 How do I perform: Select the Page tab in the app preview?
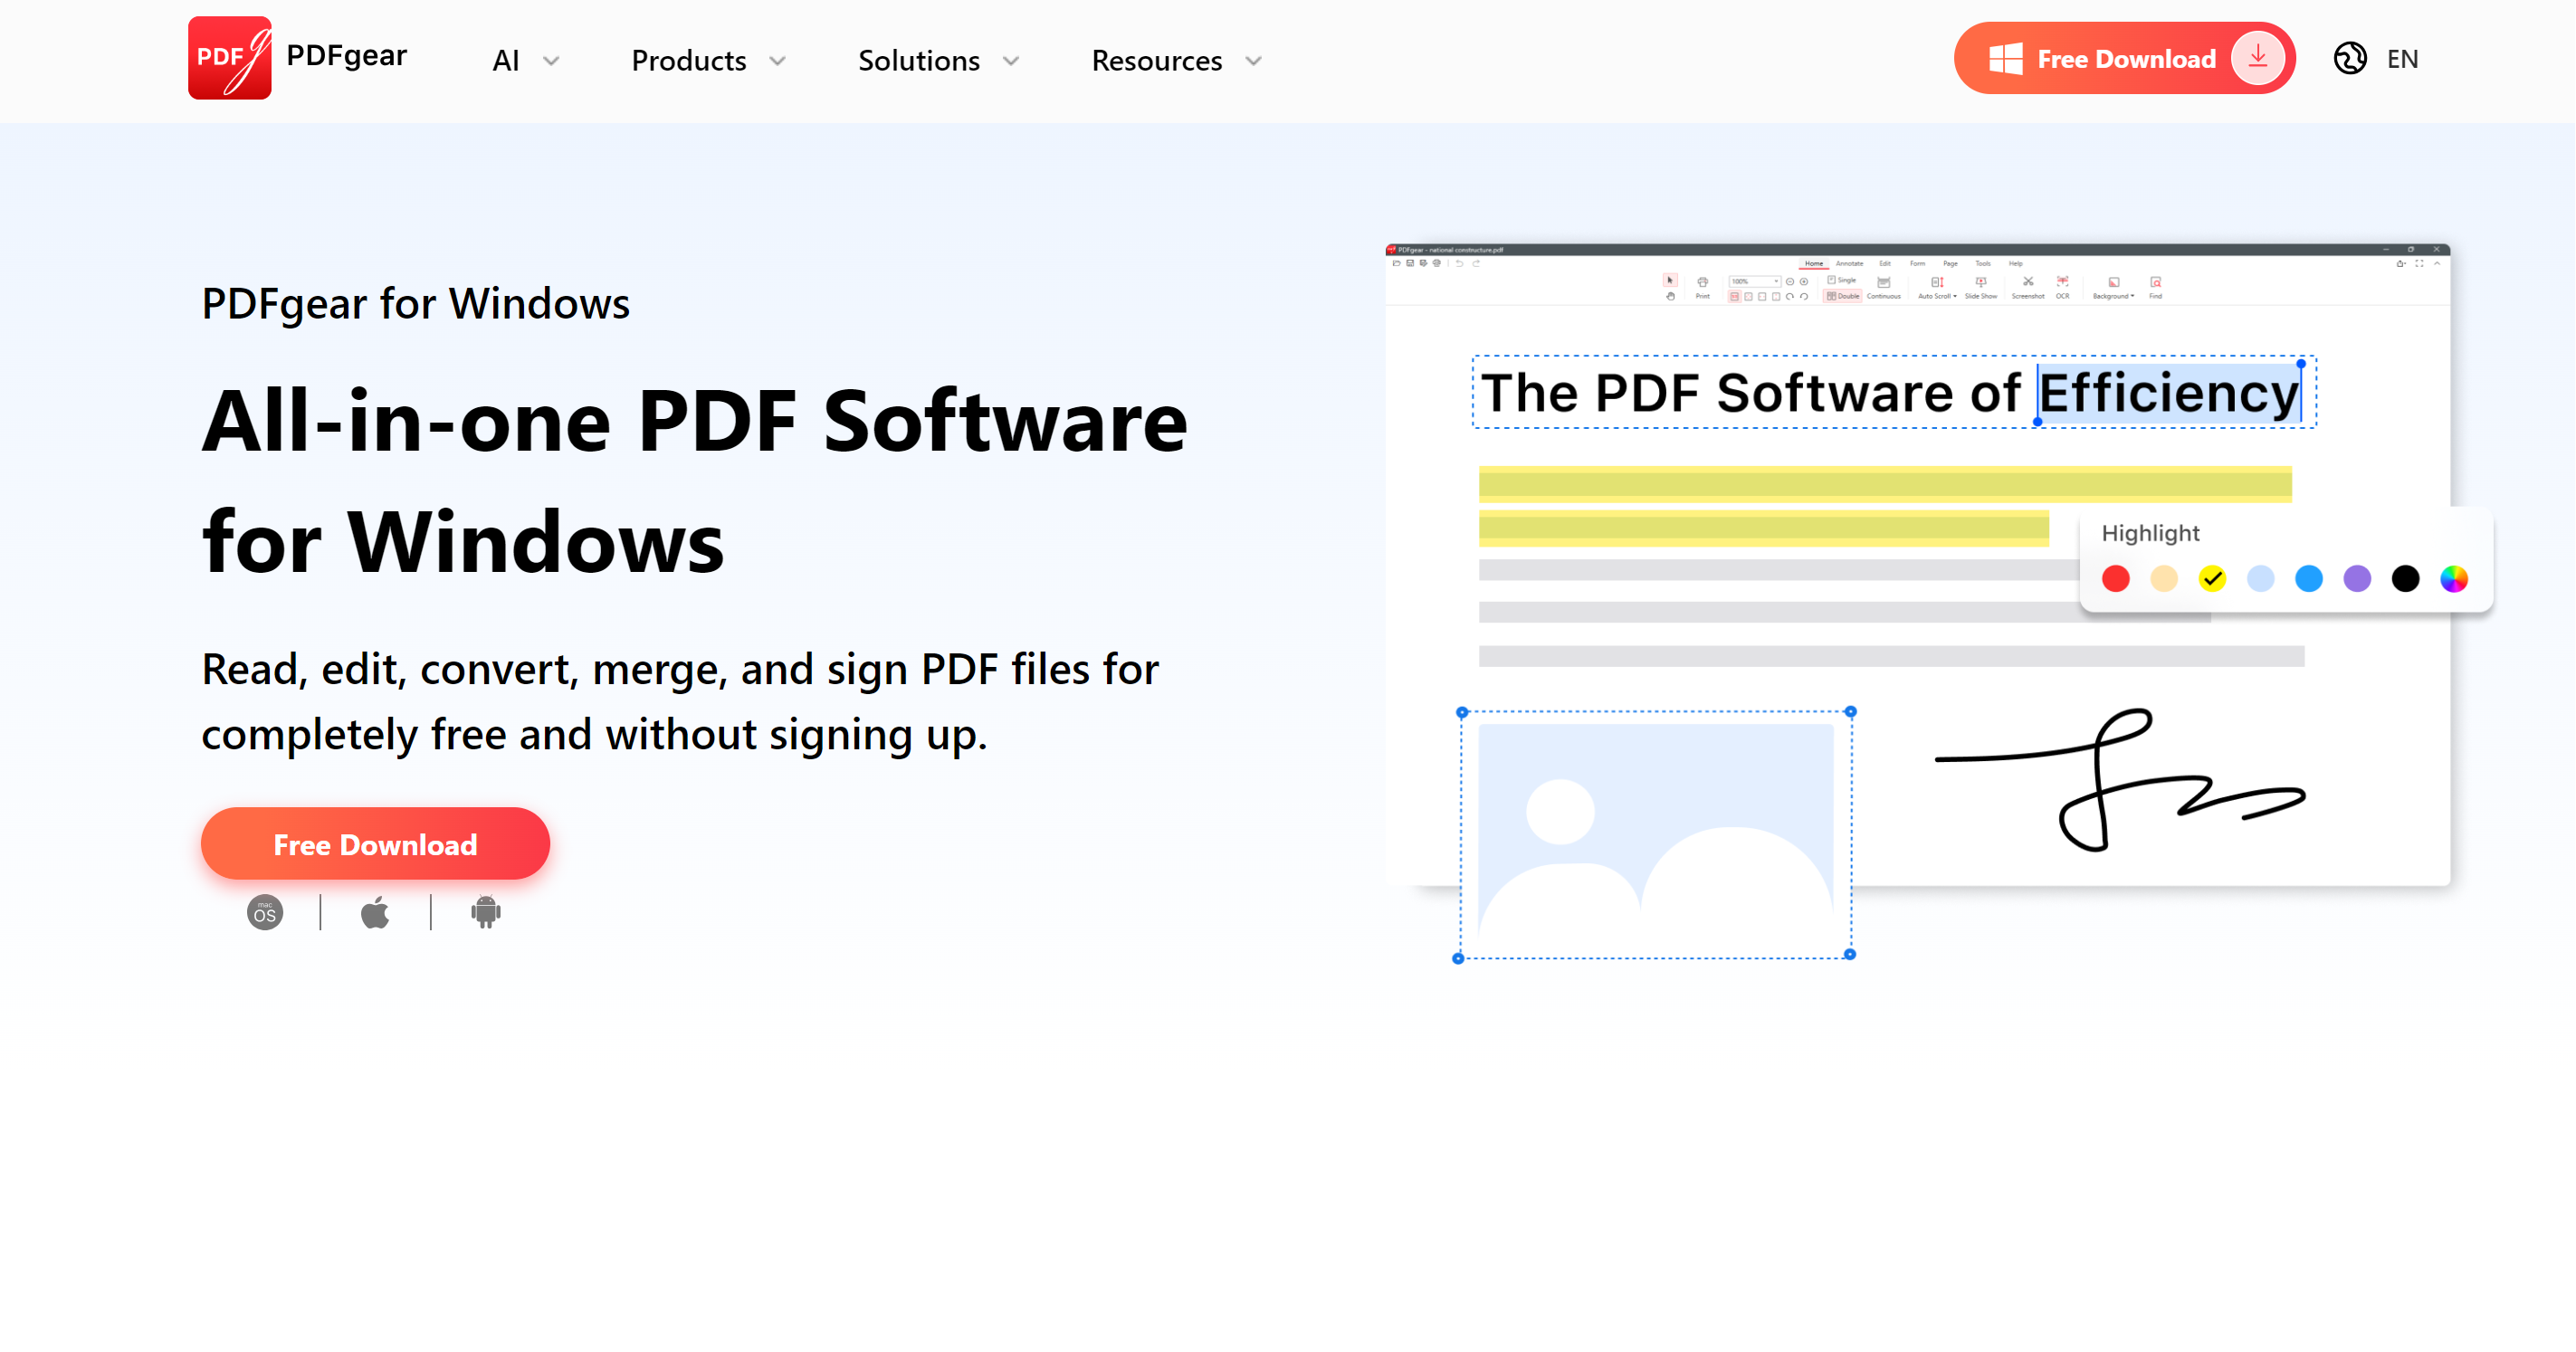1951,264
